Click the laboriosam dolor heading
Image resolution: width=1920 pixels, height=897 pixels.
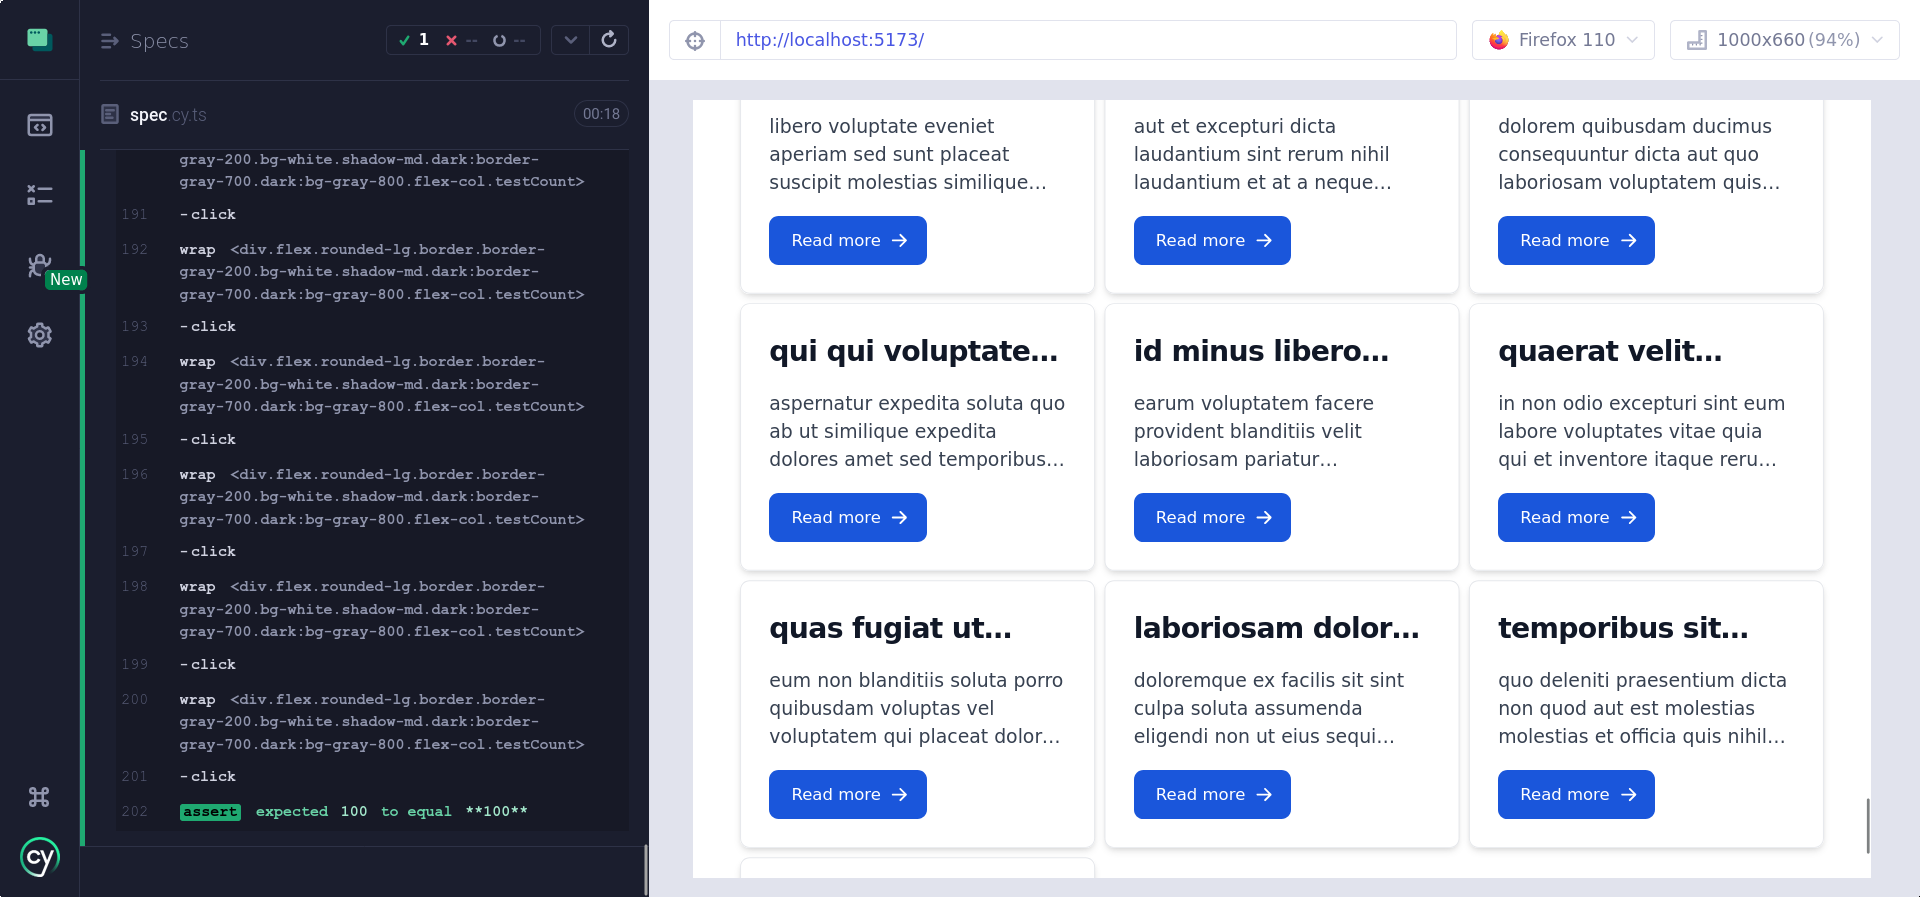tap(1276, 628)
